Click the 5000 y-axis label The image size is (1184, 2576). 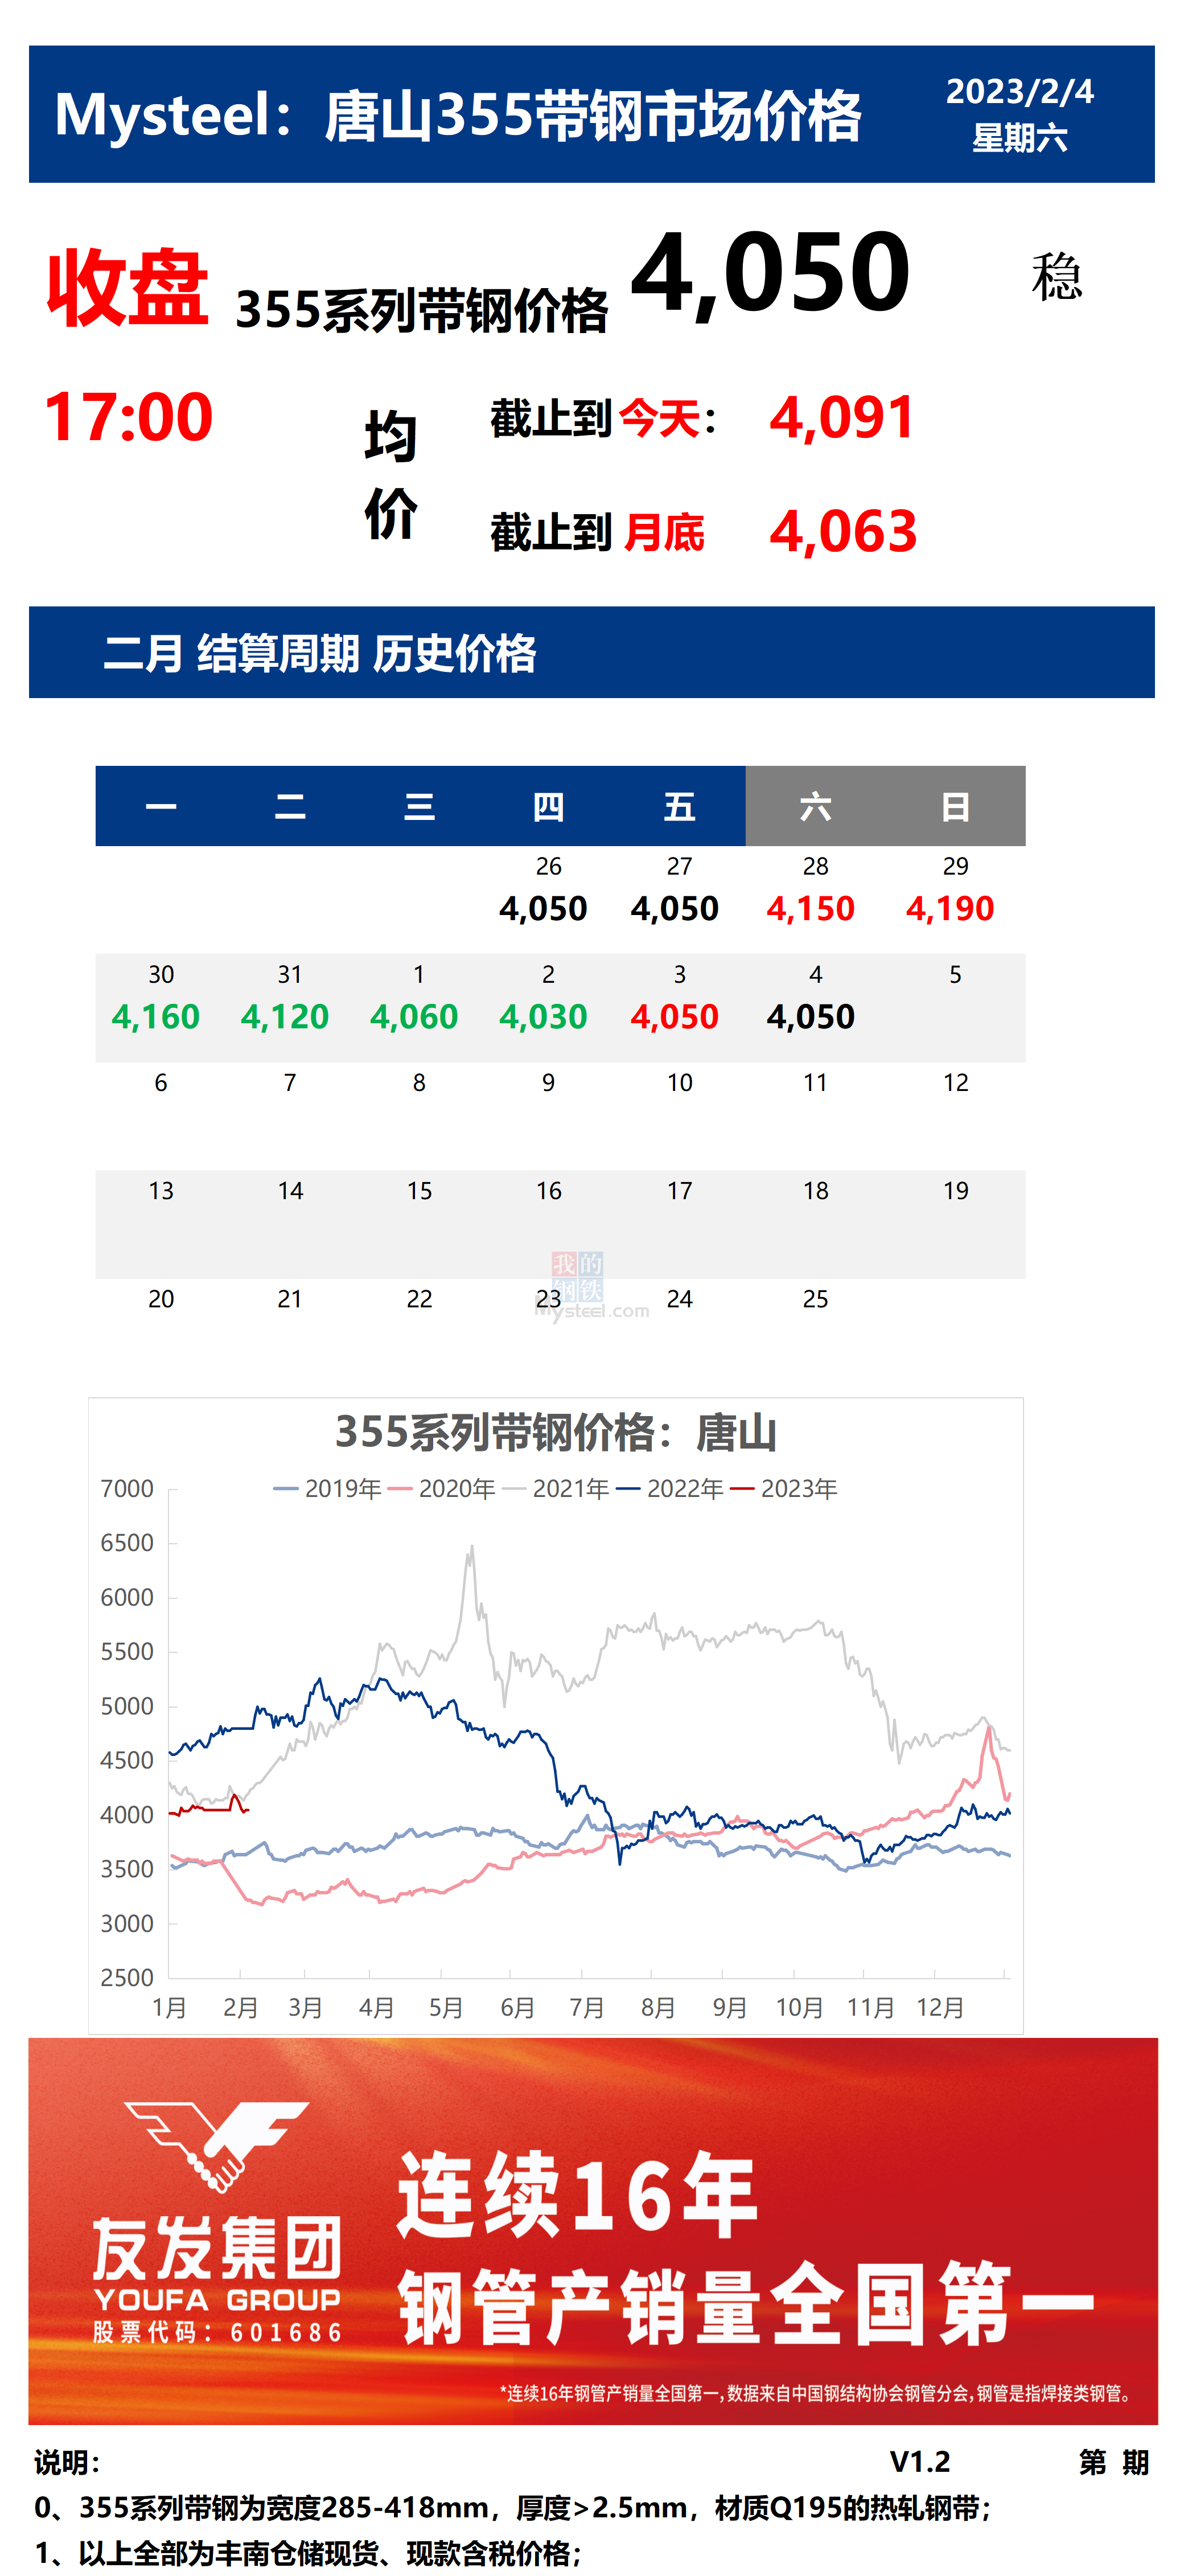coord(127,1707)
